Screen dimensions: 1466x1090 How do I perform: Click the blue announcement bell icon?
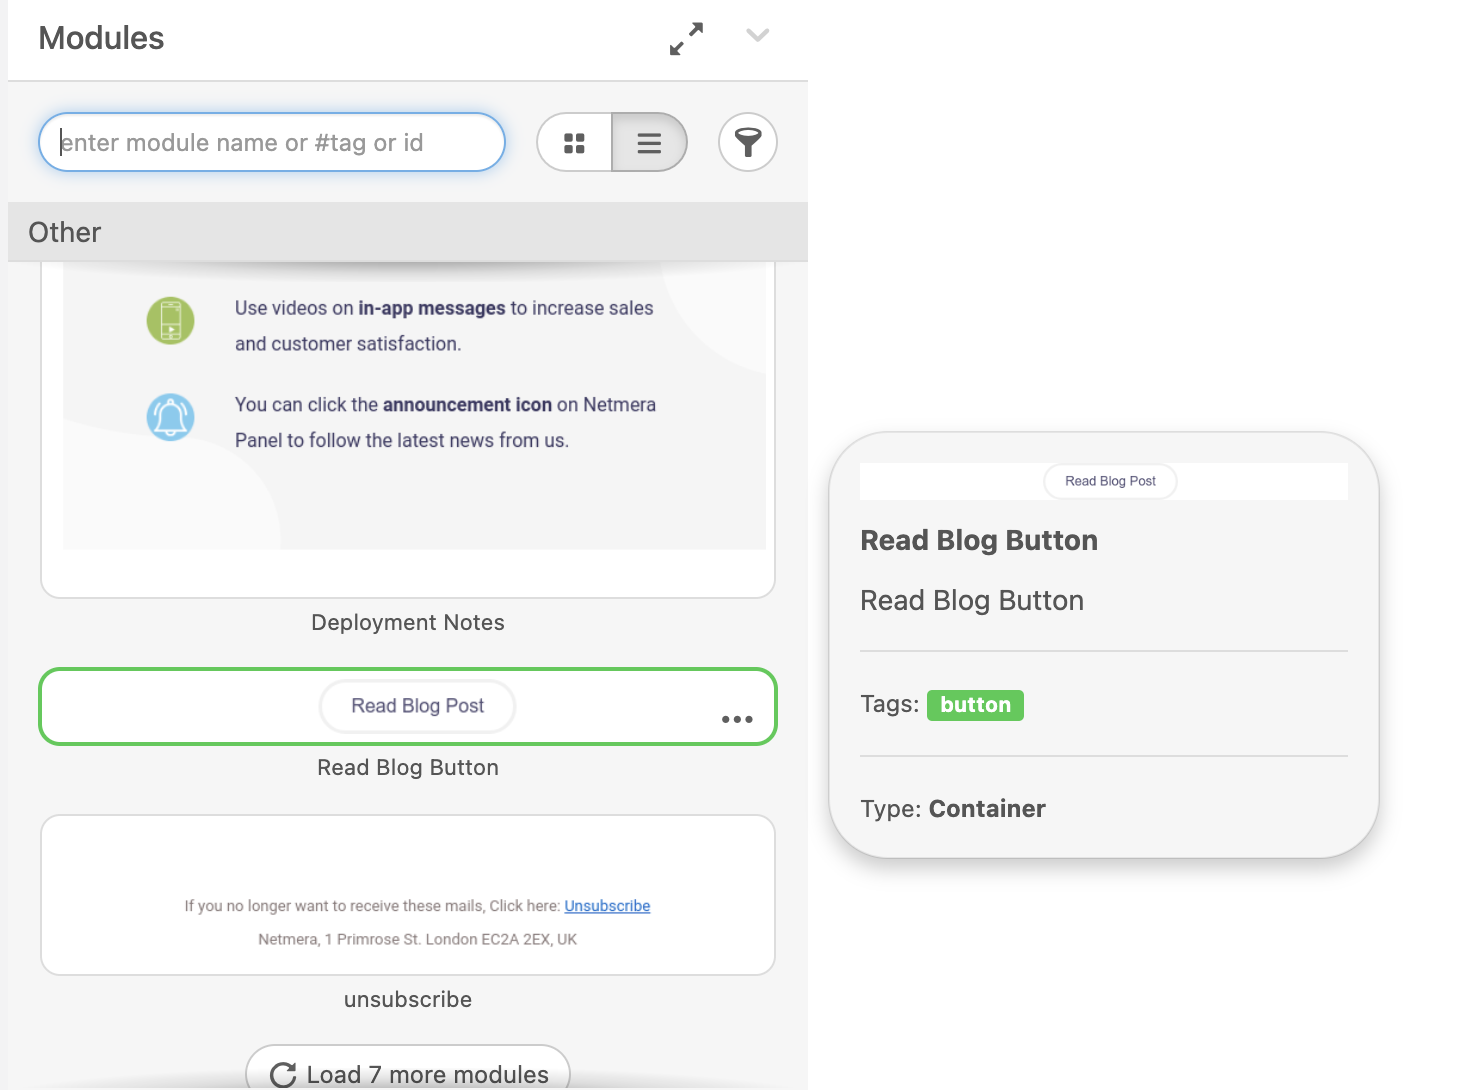[171, 417]
